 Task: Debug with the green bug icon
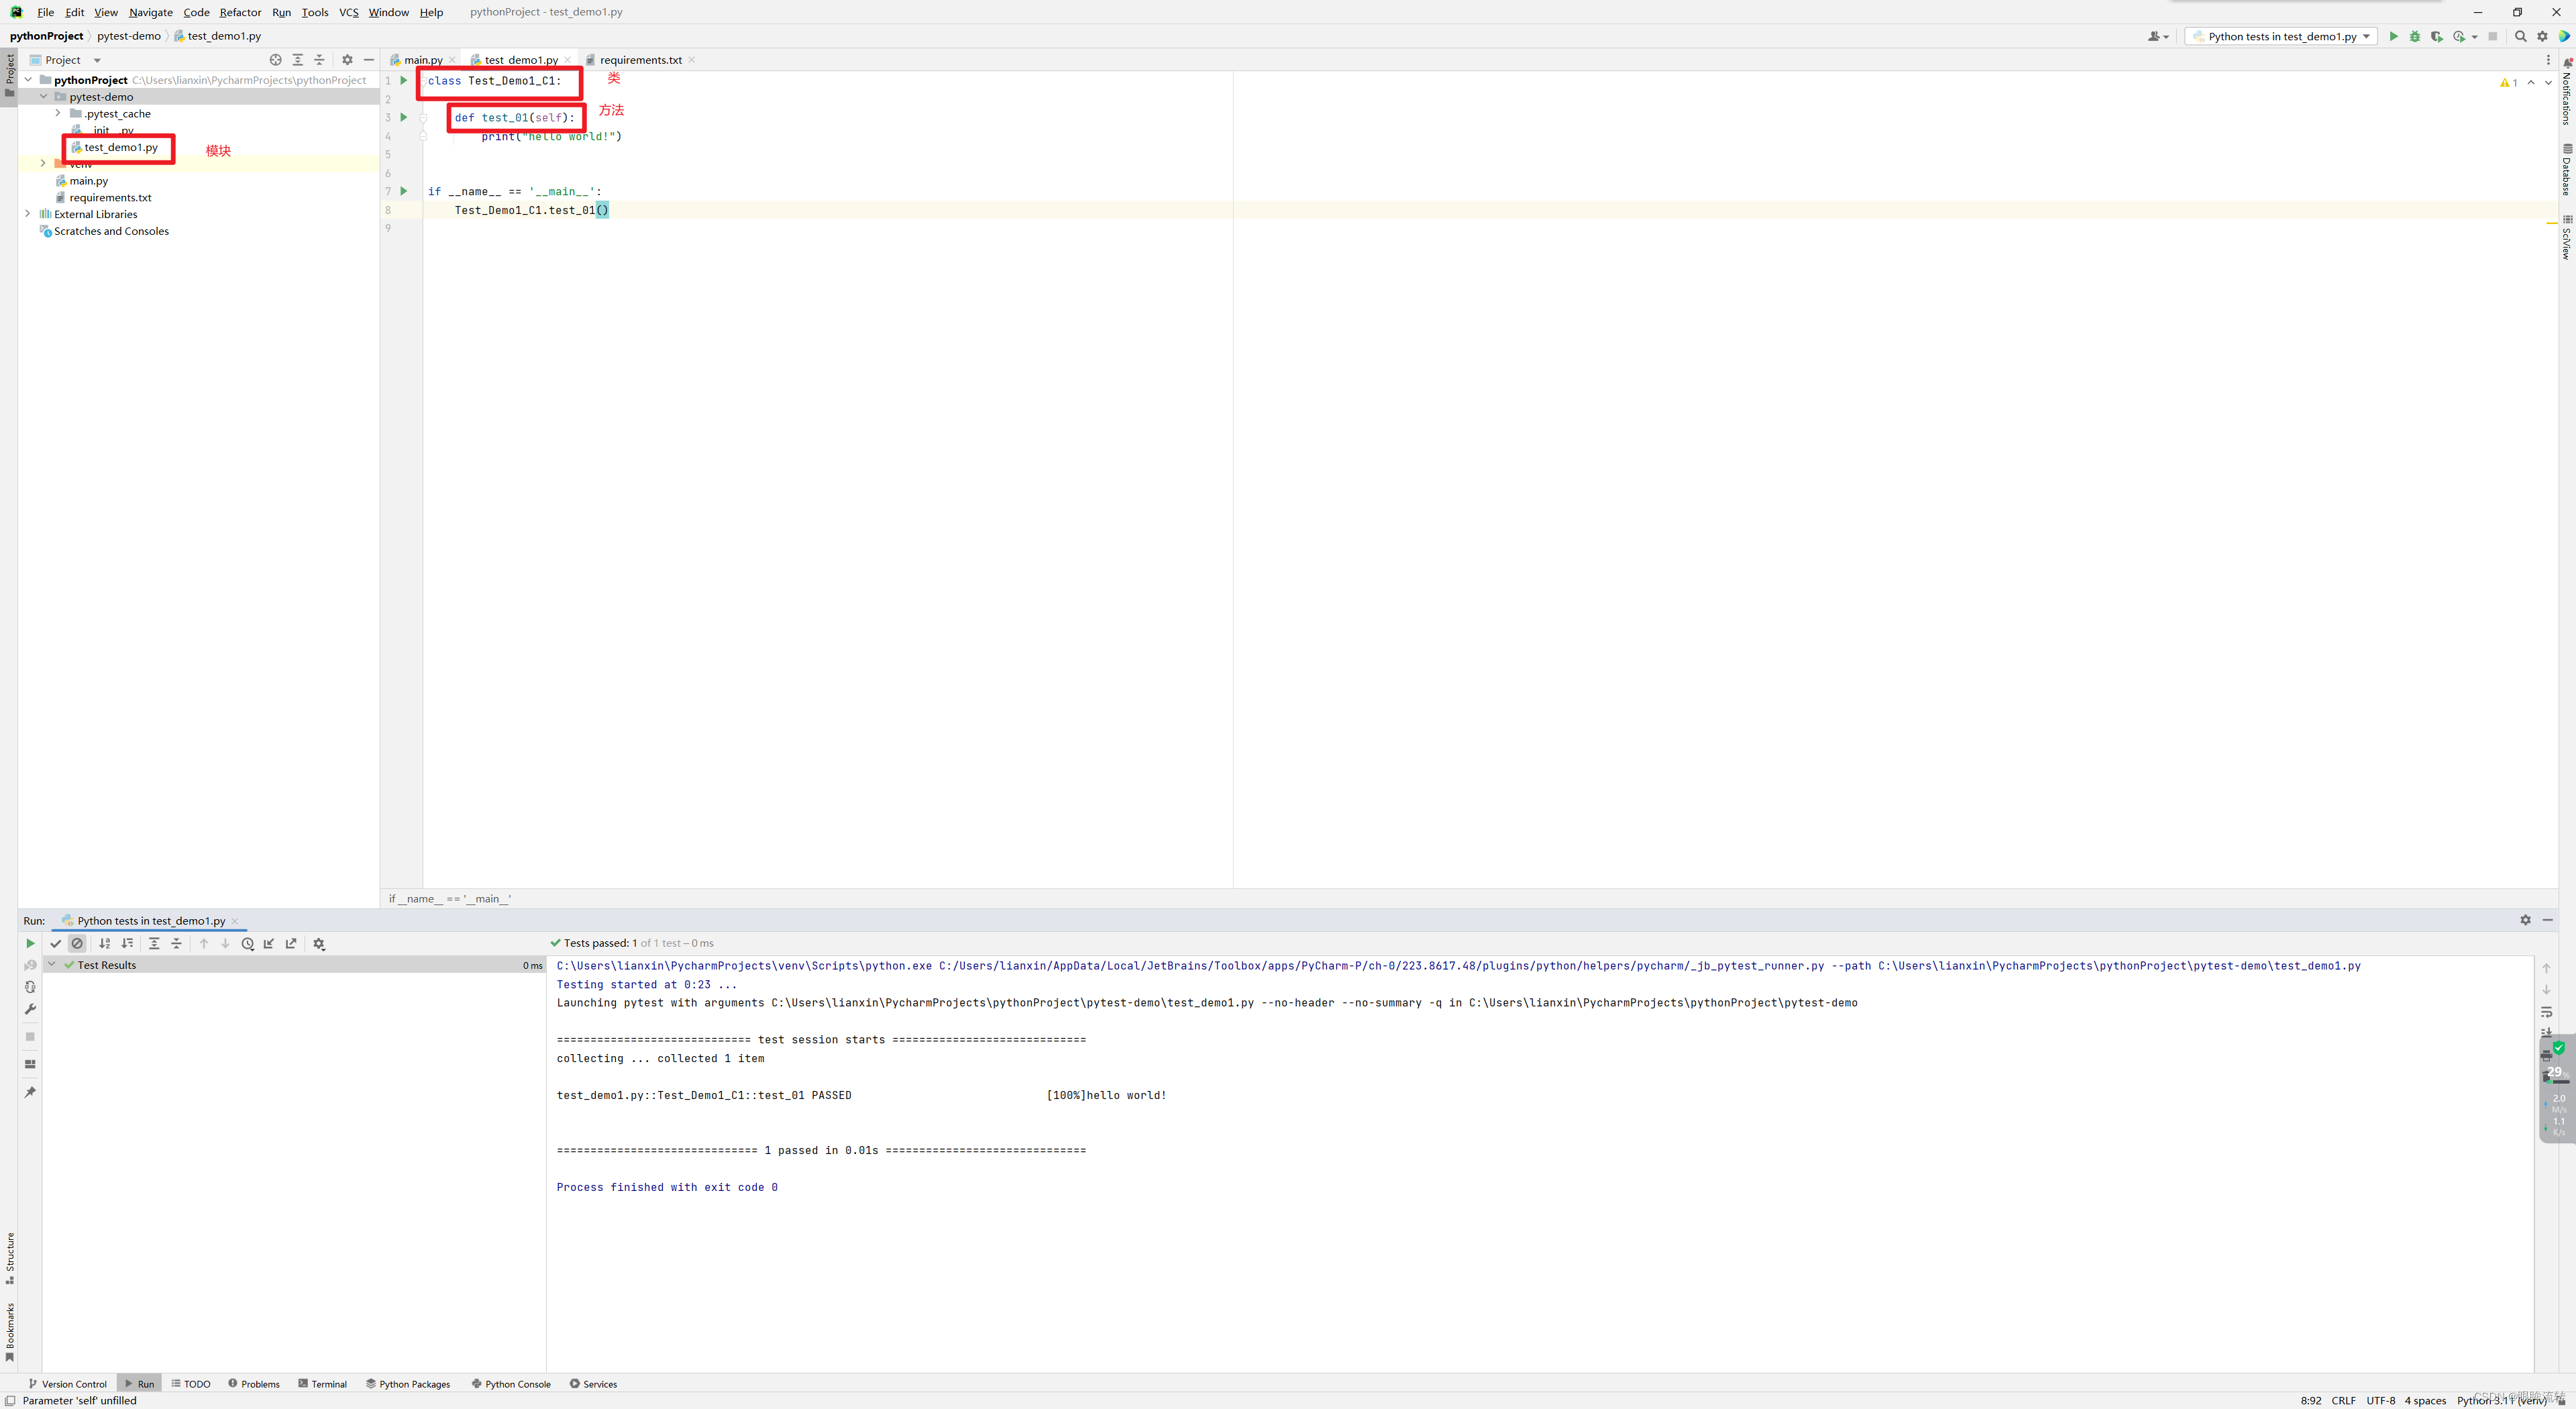click(x=2415, y=36)
